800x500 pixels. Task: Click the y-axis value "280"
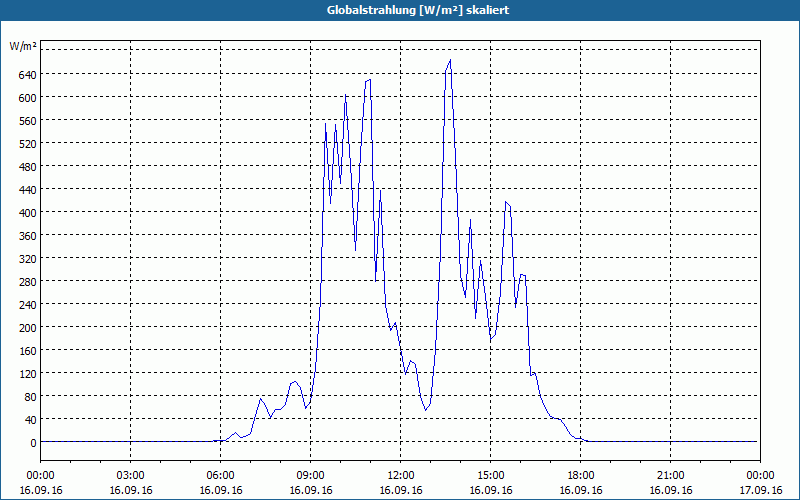tap(28, 282)
